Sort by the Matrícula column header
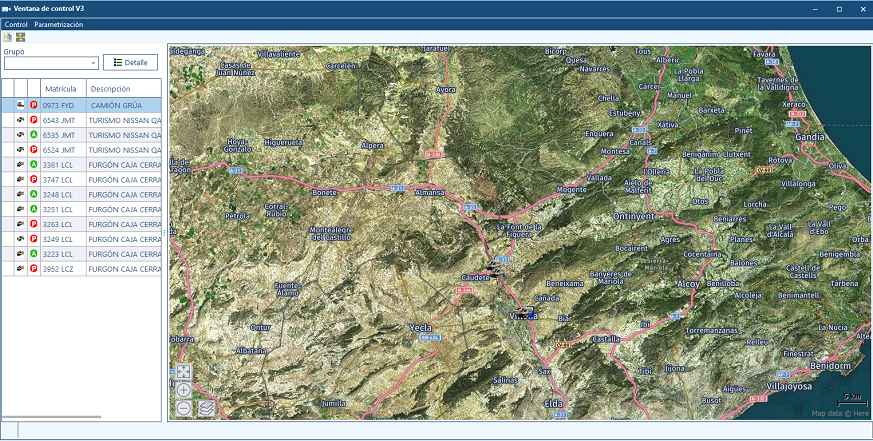 tap(61, 88)
